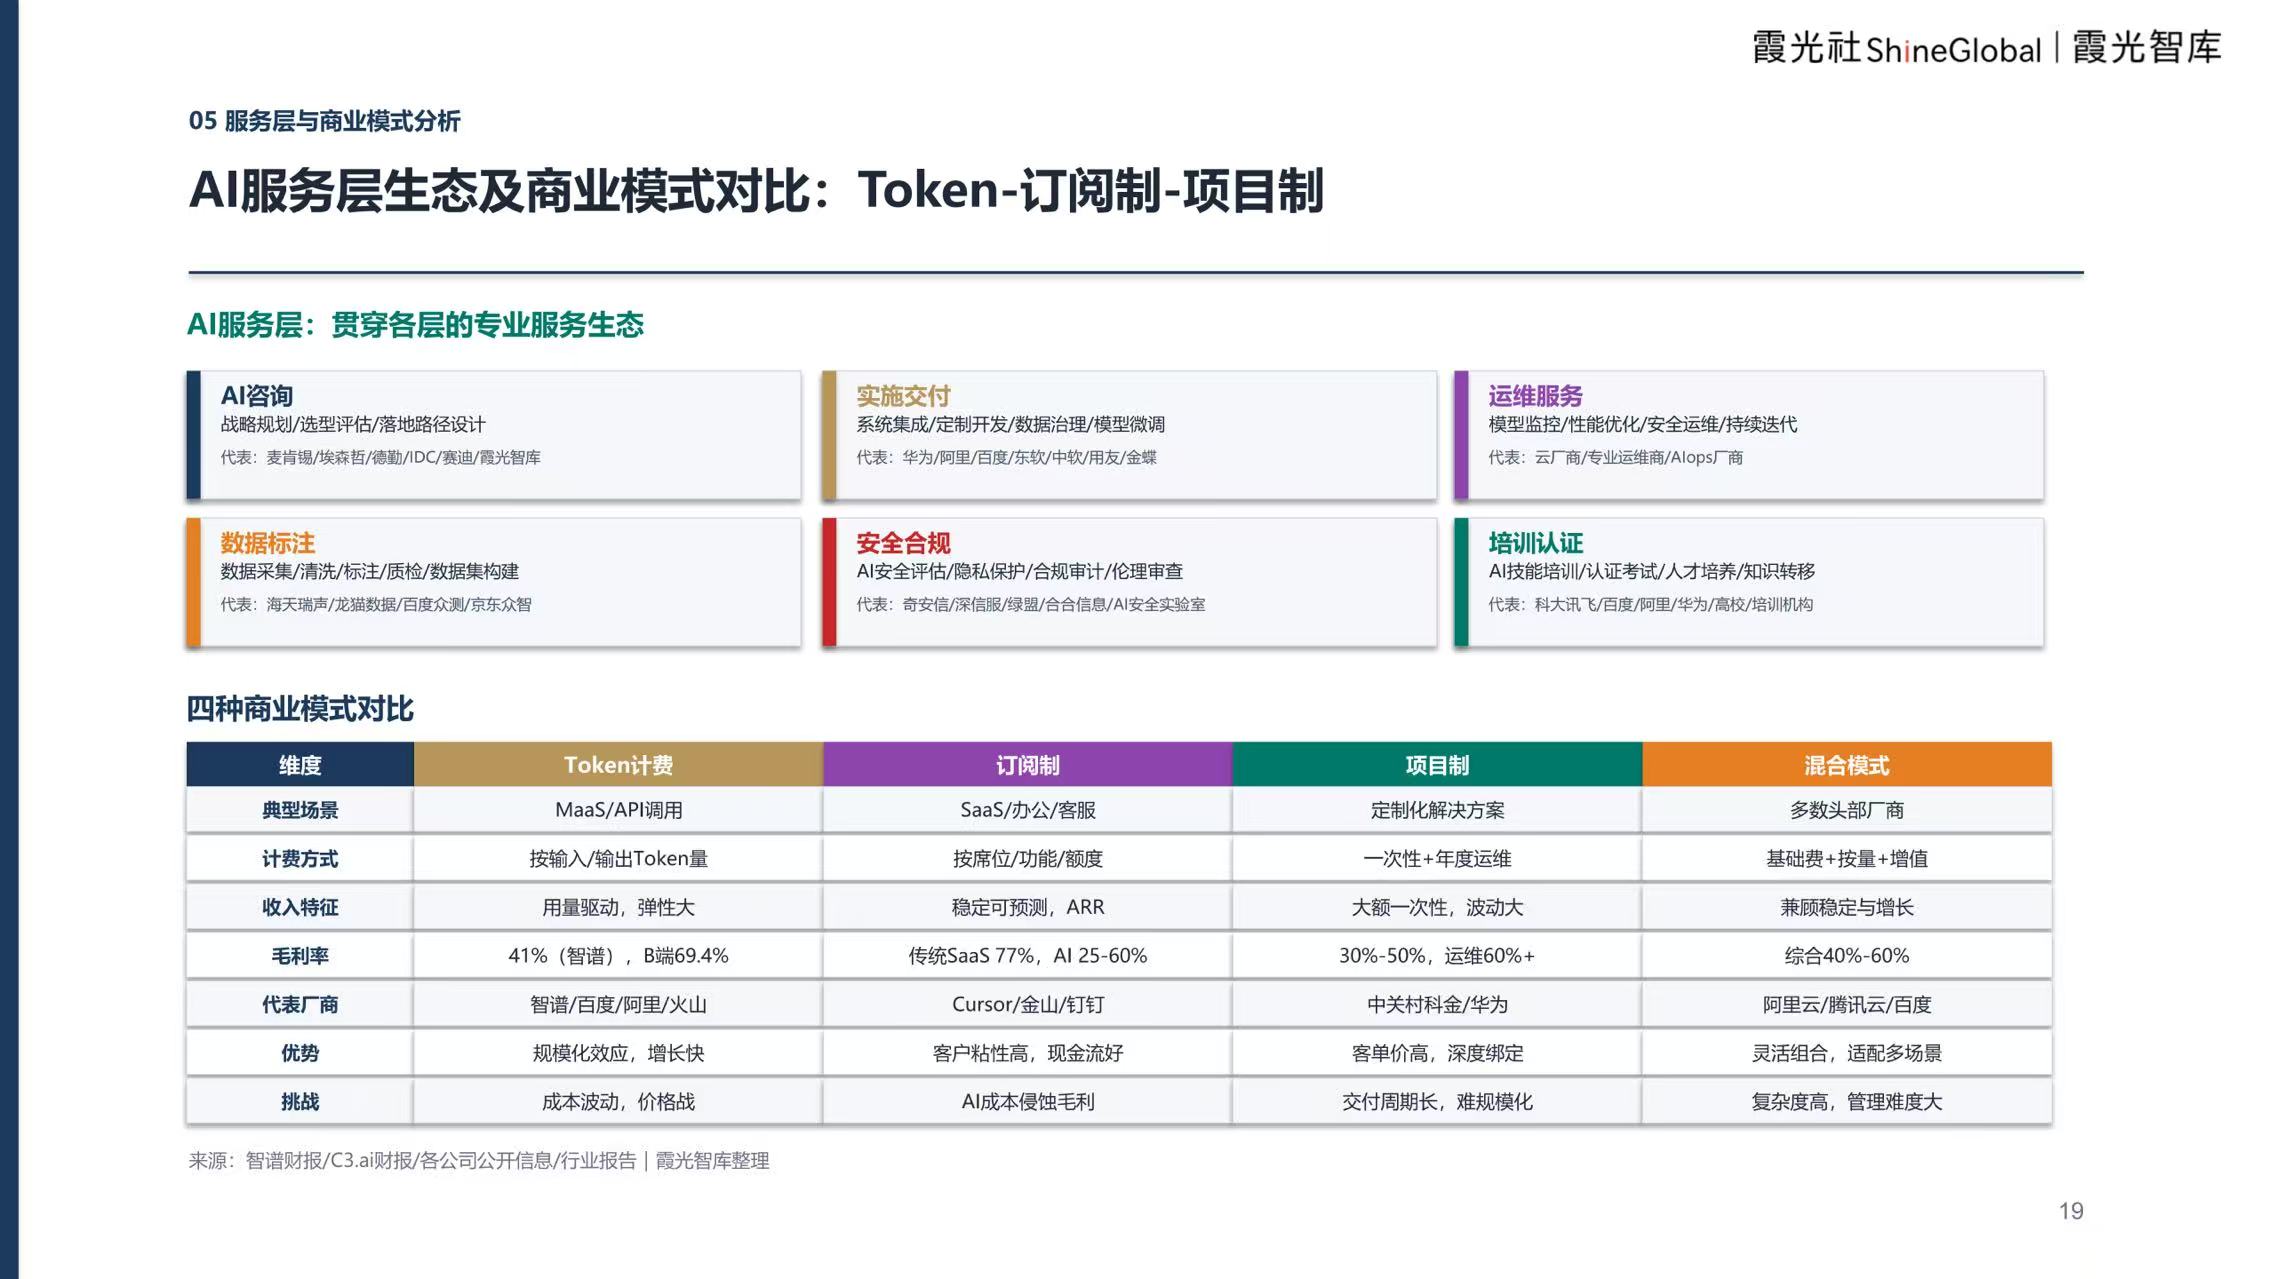The width and height of the screenshot is (2275, 1279).
Task: Click the orange 混合模式 column header
Action: [1847, 765]
